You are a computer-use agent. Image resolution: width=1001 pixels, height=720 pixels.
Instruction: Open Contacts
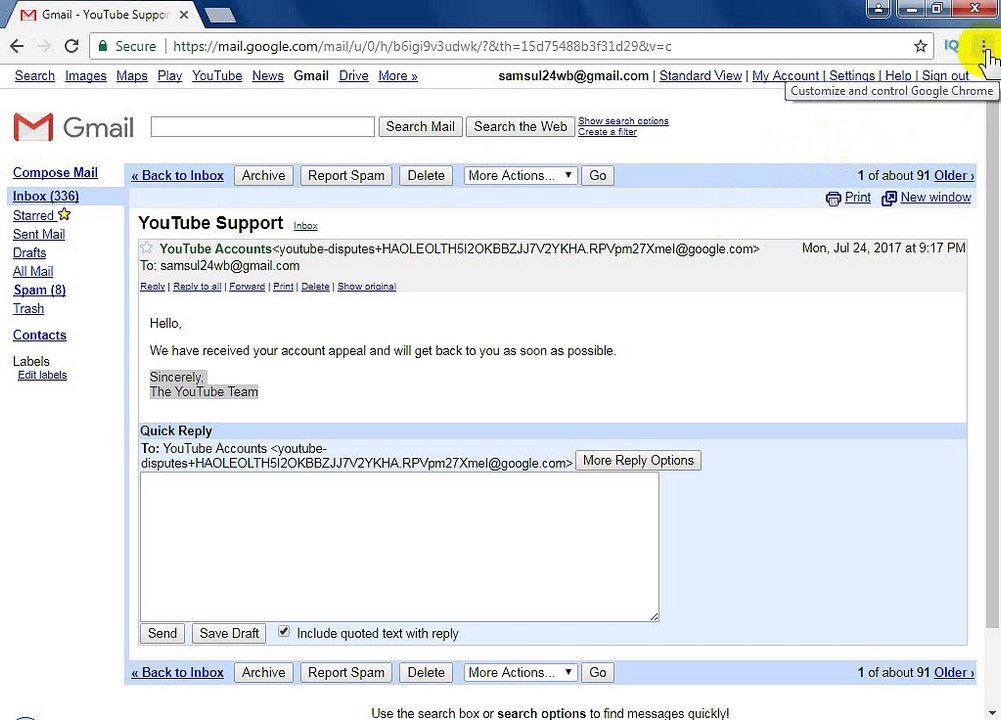pos(40,335)
